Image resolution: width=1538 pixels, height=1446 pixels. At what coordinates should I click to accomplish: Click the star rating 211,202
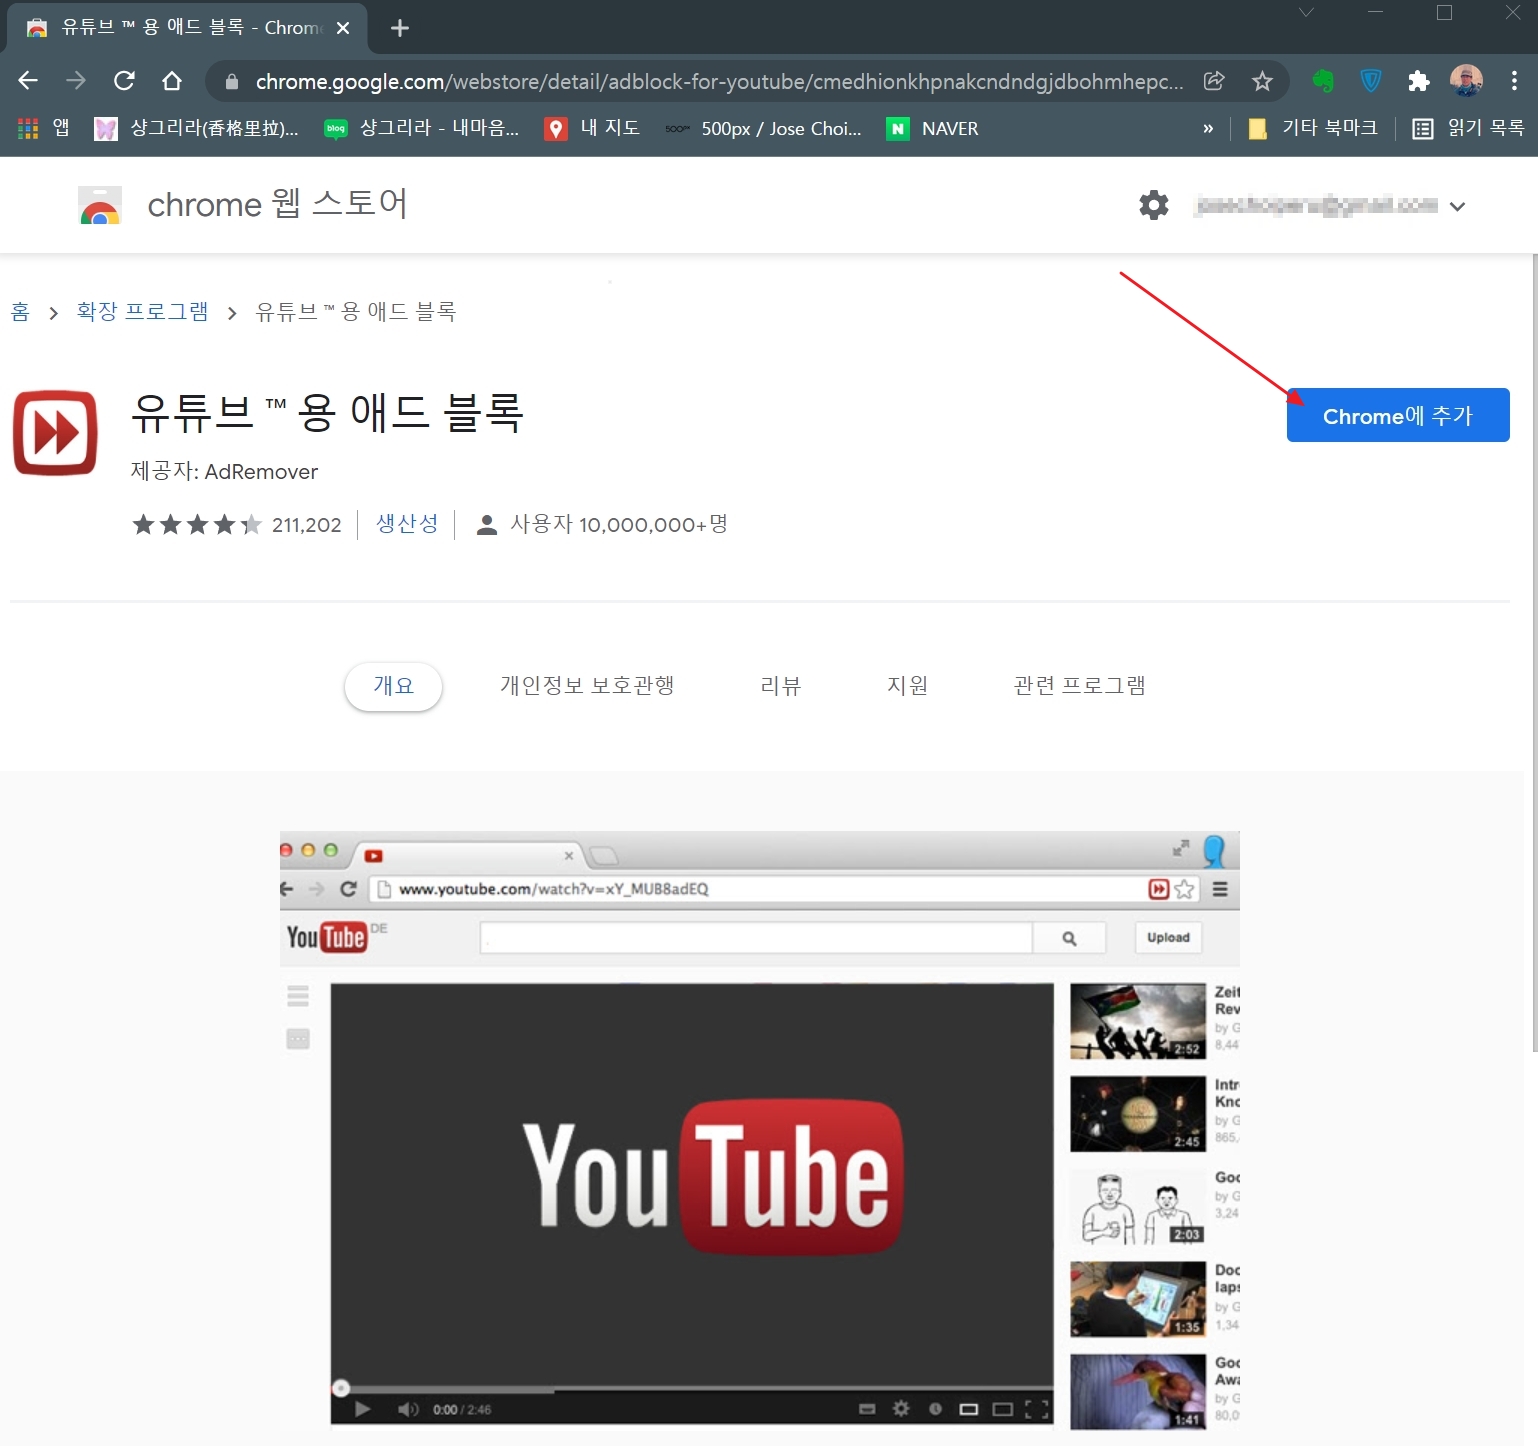(x=237, y=524)
